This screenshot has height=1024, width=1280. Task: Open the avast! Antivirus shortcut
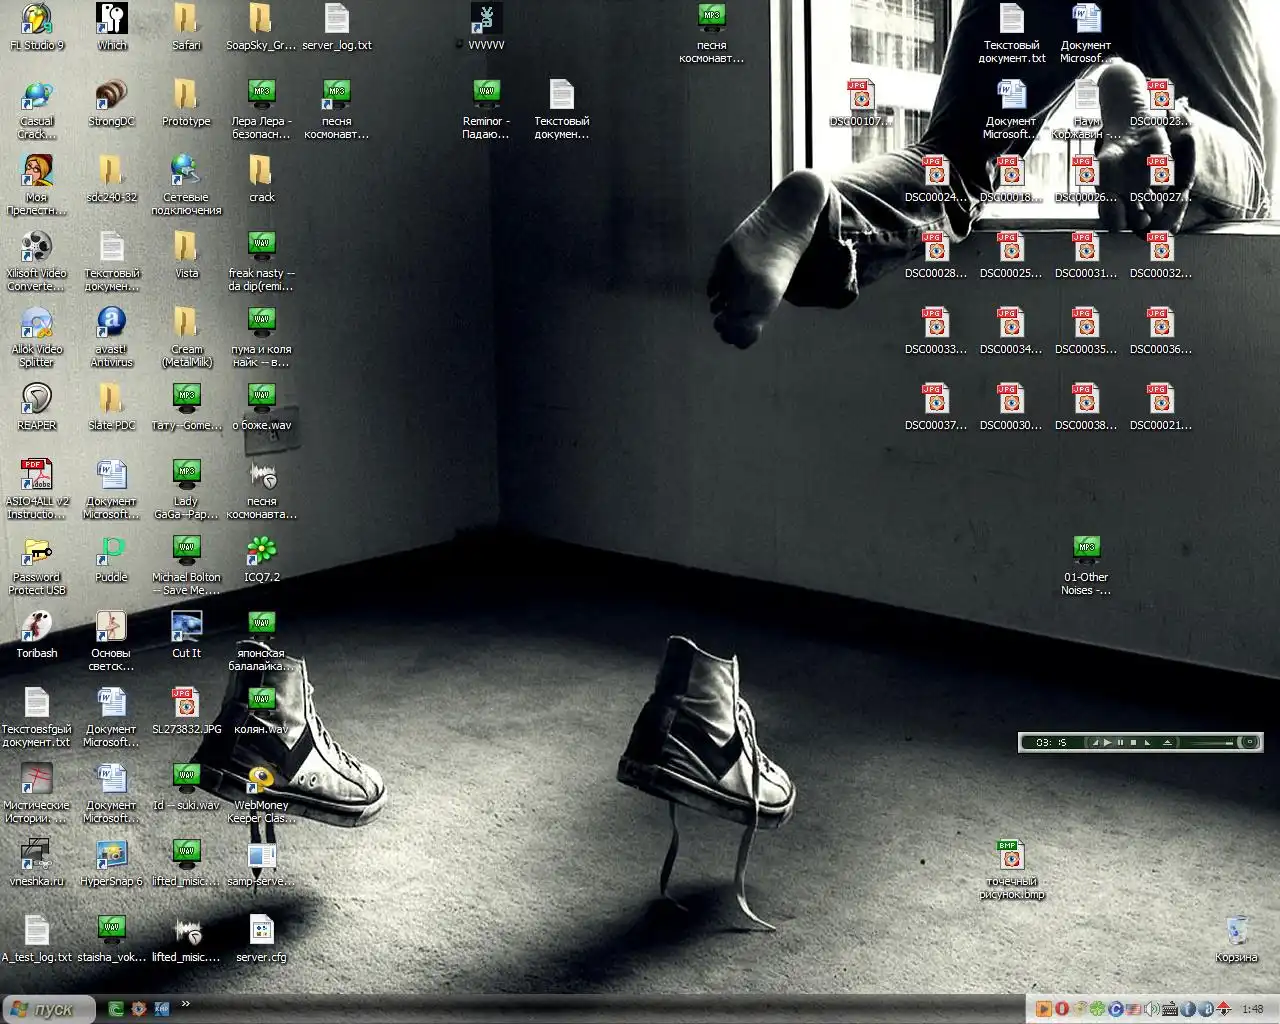point(112,323)
